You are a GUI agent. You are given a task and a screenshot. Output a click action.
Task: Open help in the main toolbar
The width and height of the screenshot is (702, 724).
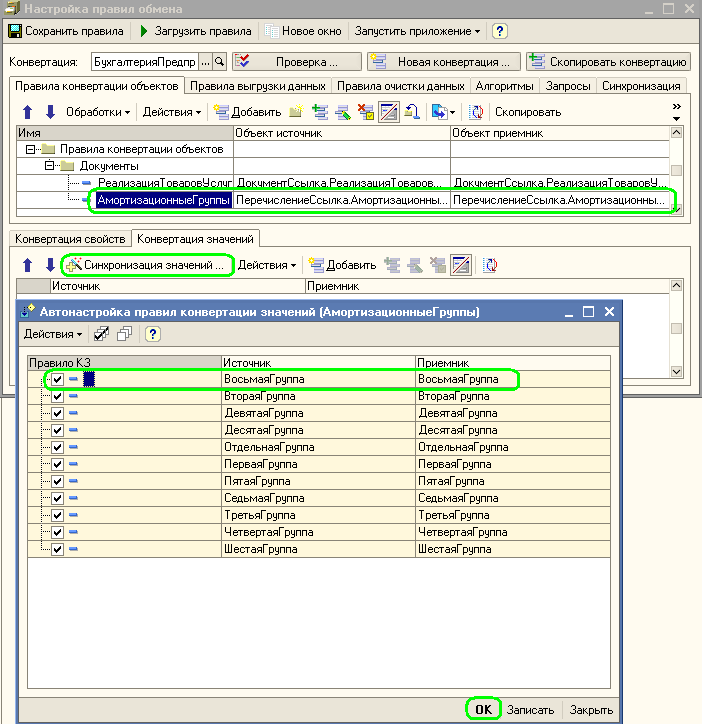500,31
